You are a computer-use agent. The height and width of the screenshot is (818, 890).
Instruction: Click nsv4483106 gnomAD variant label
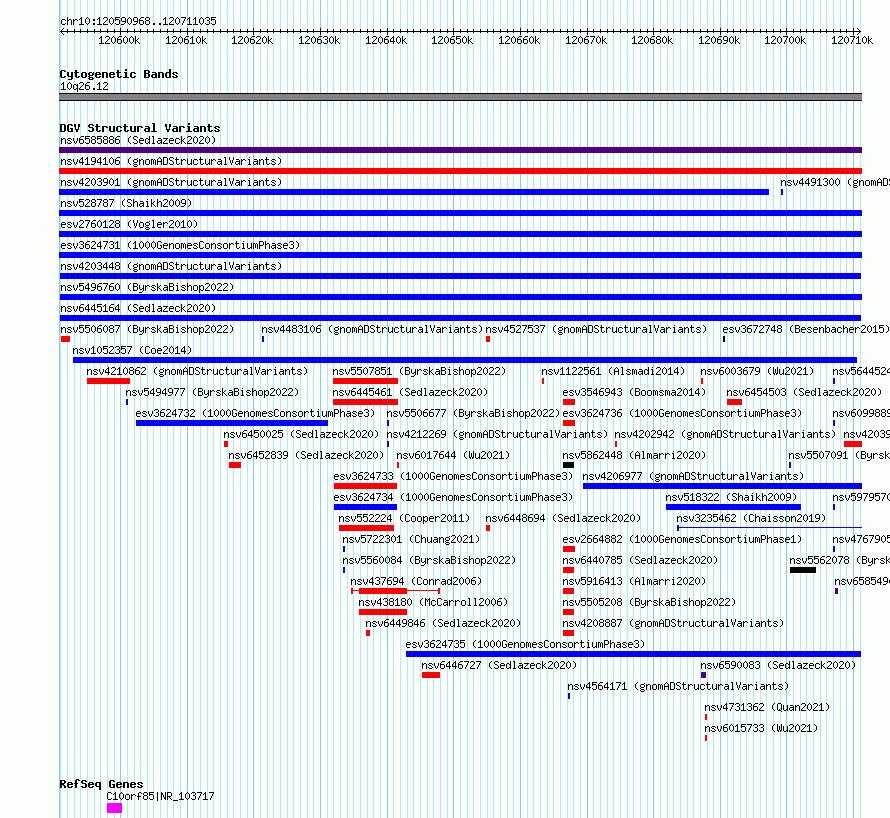[x=372, y=329]
